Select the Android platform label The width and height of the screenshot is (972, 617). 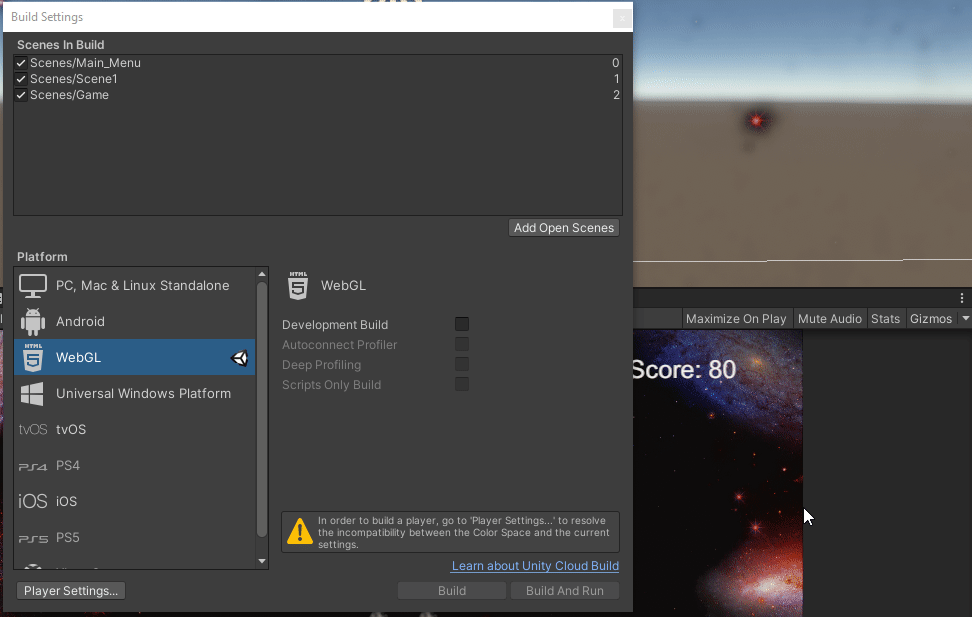click(x=80, y=322)
